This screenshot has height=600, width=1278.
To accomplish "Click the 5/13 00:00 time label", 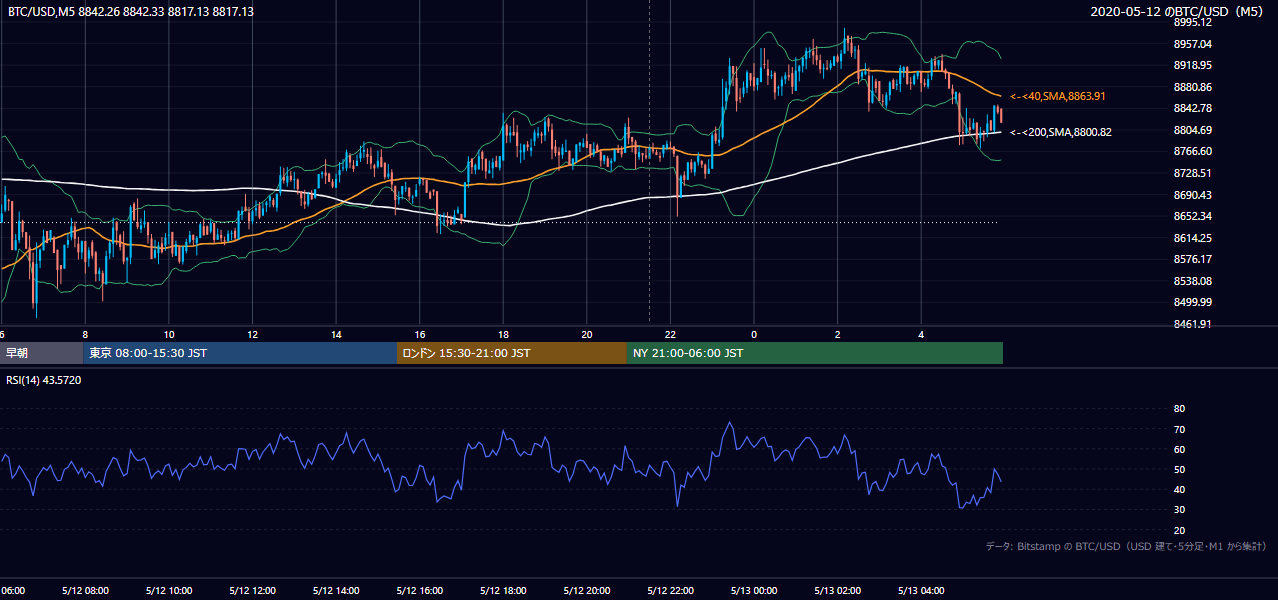I will point(754,591).
